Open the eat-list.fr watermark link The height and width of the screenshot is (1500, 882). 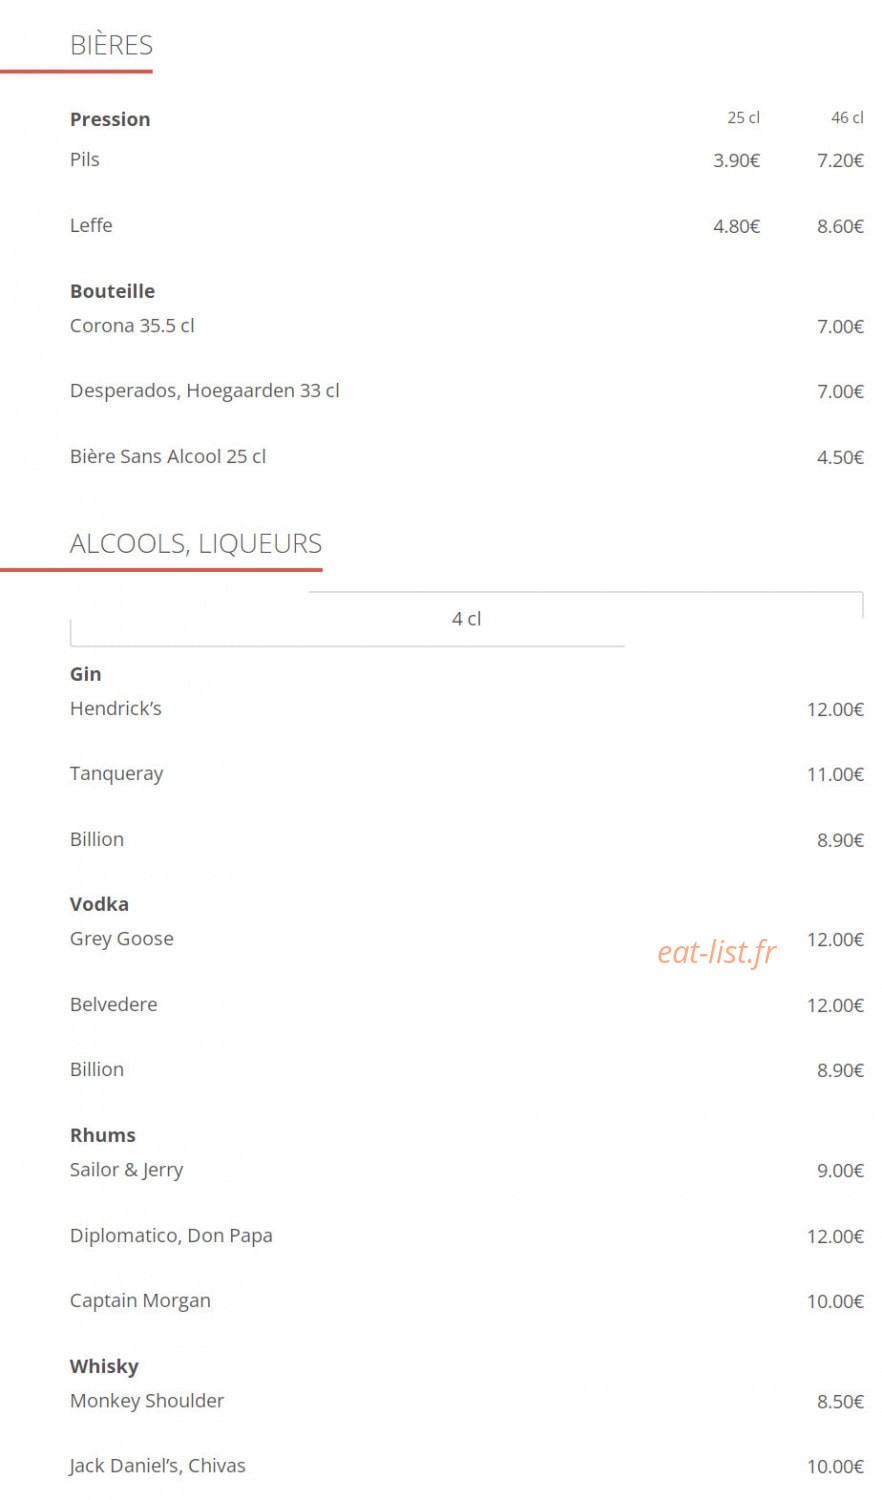717,953
